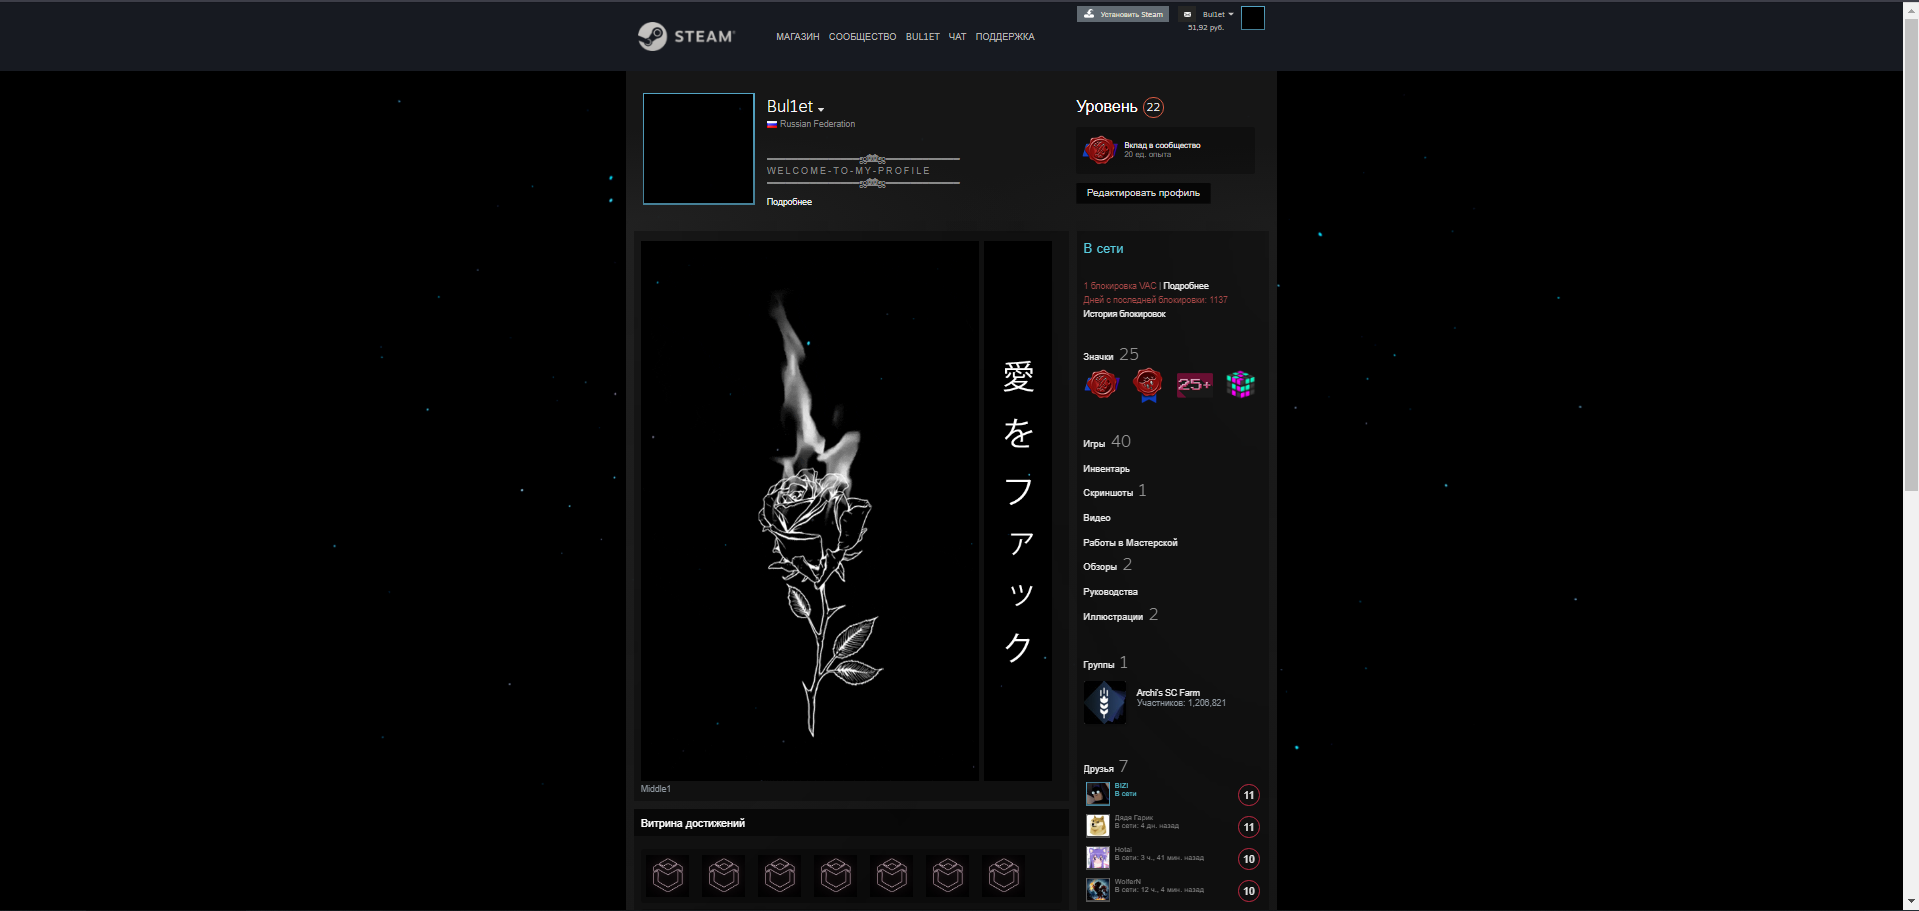Click the 25+ games badge icon
1919x911 pixels.
1194,384
